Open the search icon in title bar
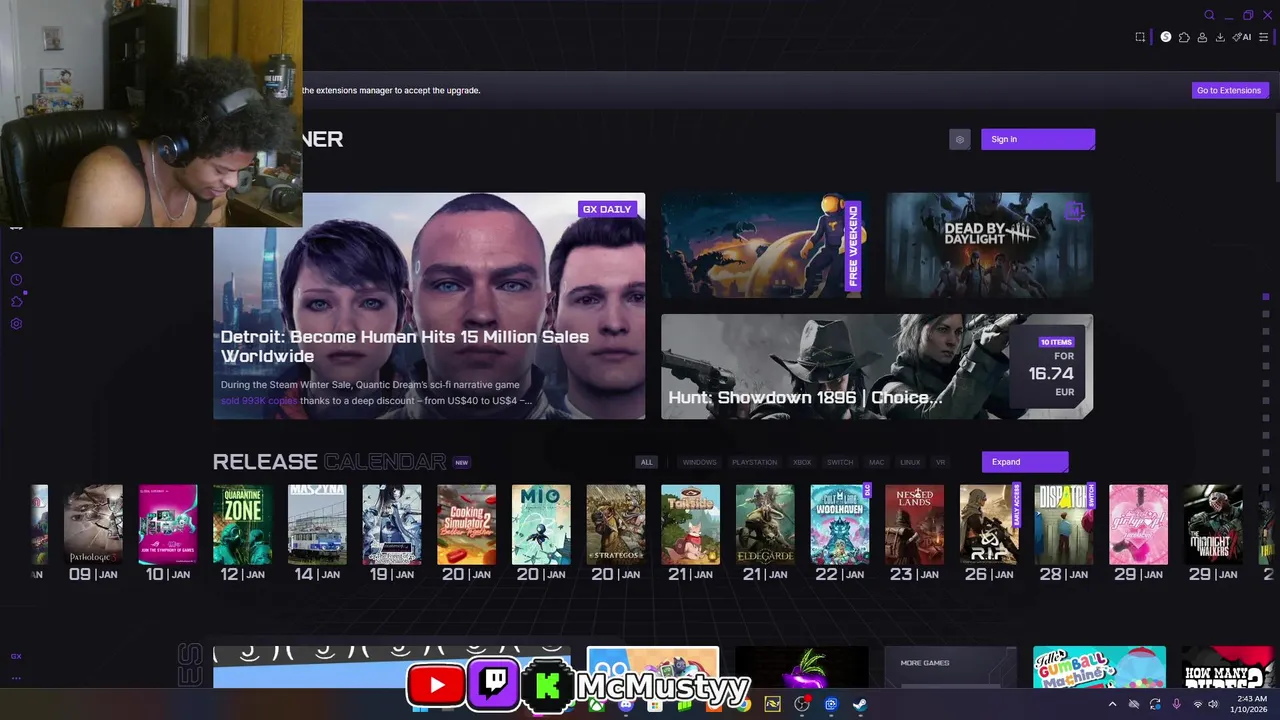 [1209, 15]
